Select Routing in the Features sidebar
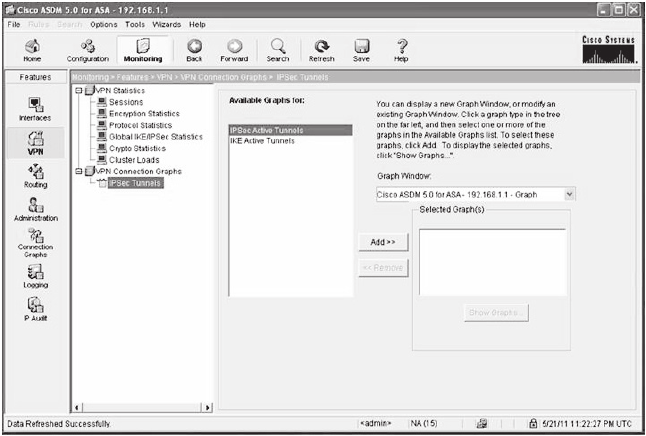The image size is (646, 436). pyautogui.click(x=35, y=176)
